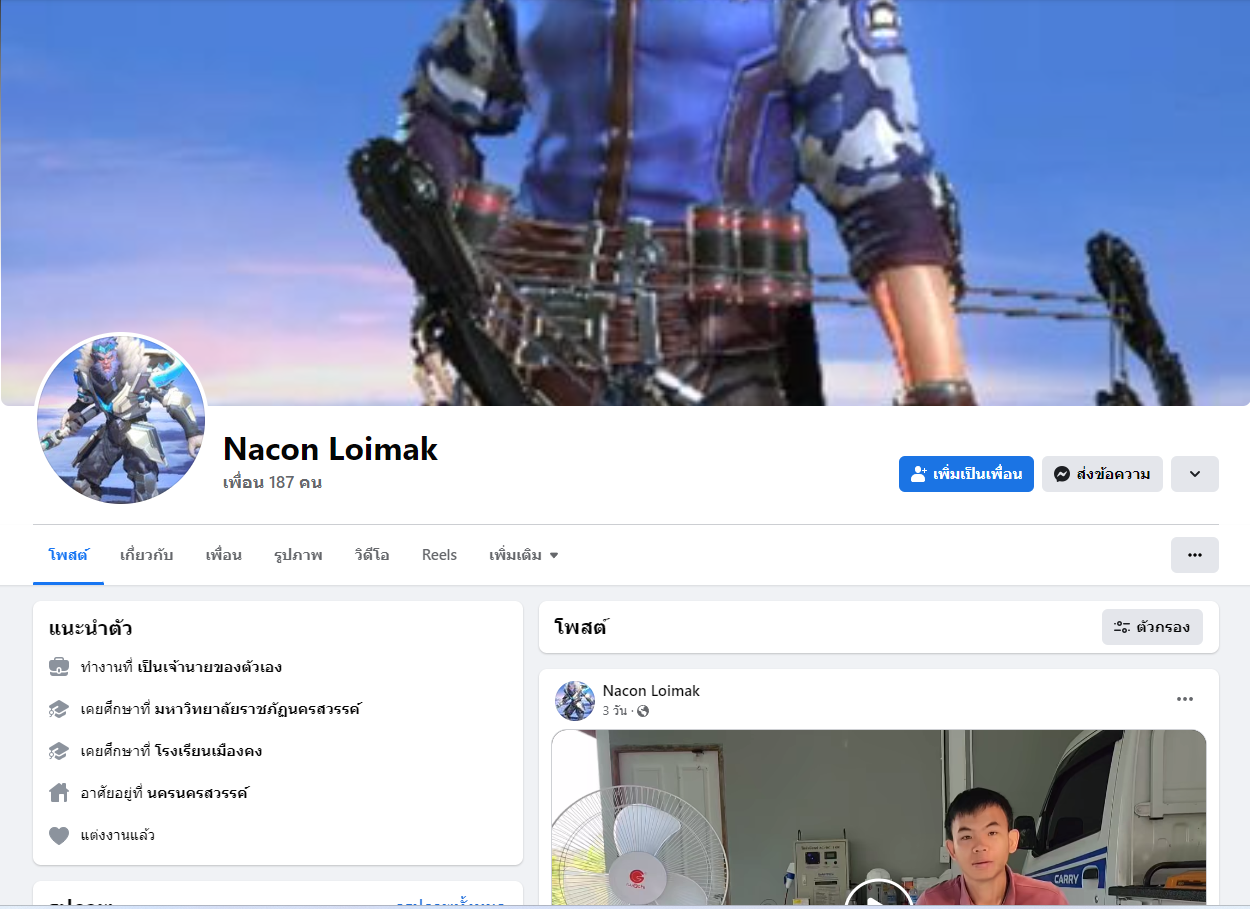Open the เพื่อน tab
The height and width of the screenshot is (909, 1250).
(x=223, y=555)
